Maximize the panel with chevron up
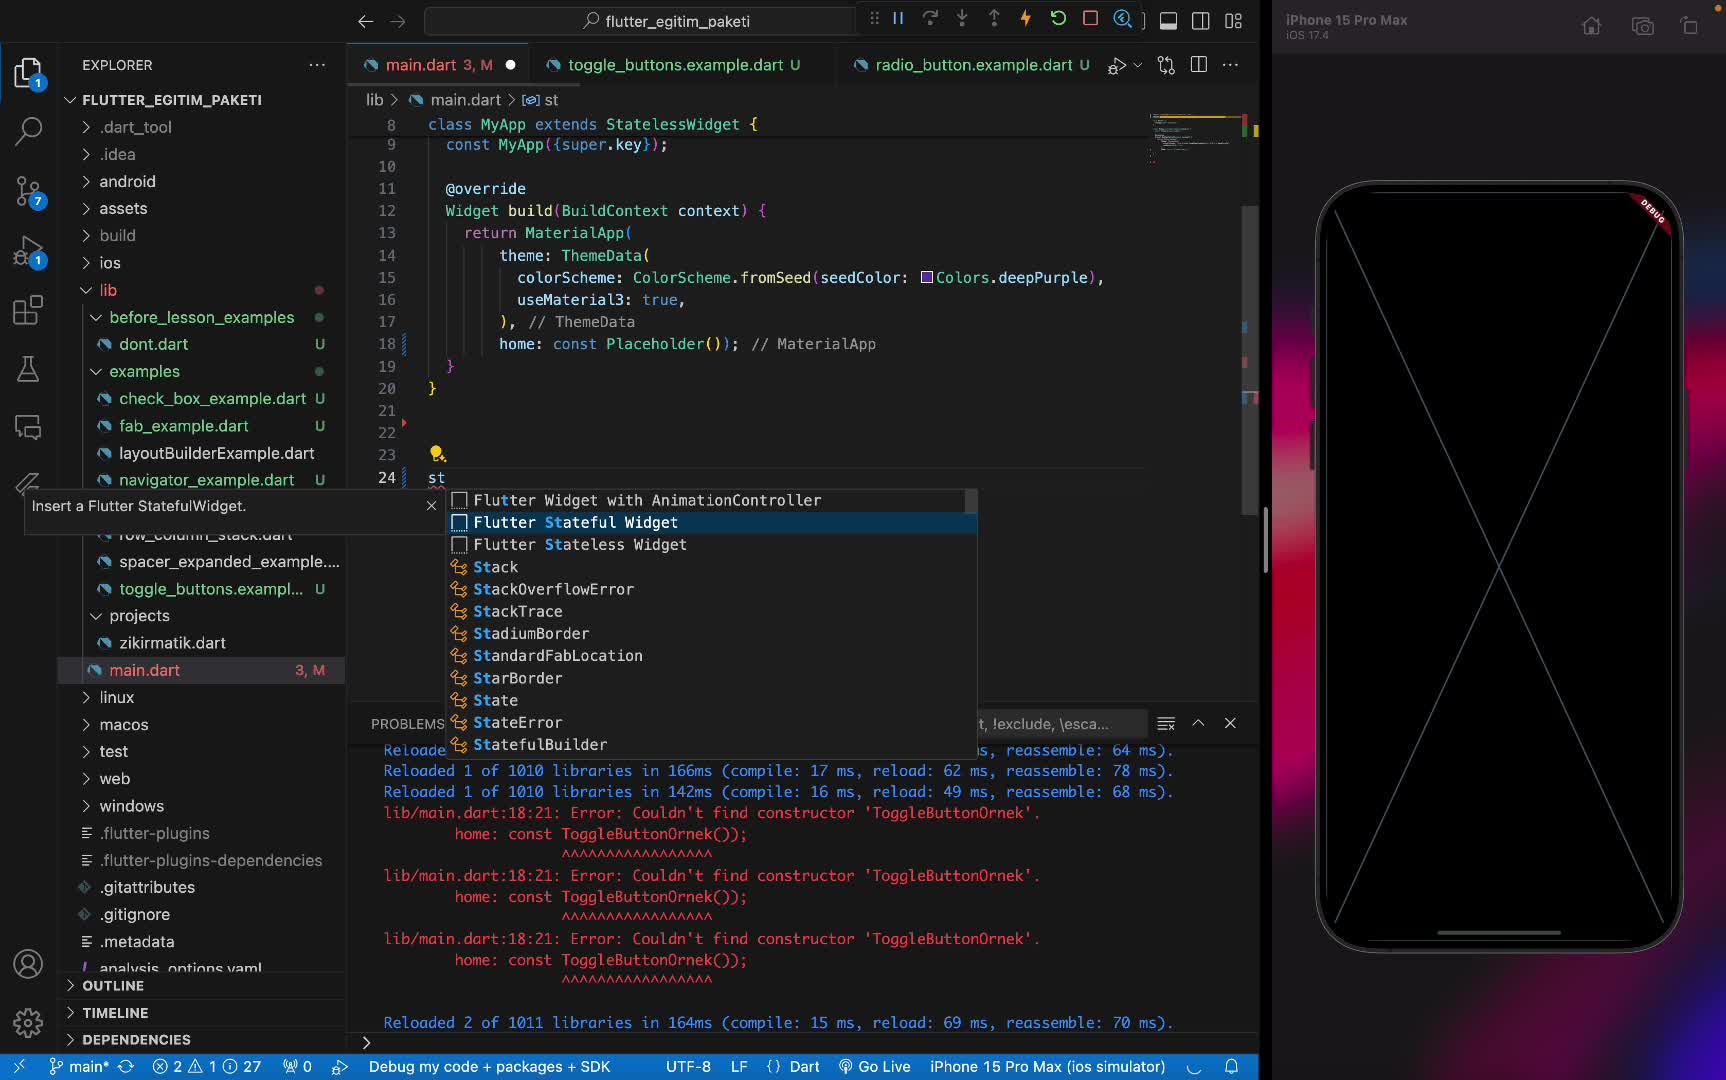 1198,723
